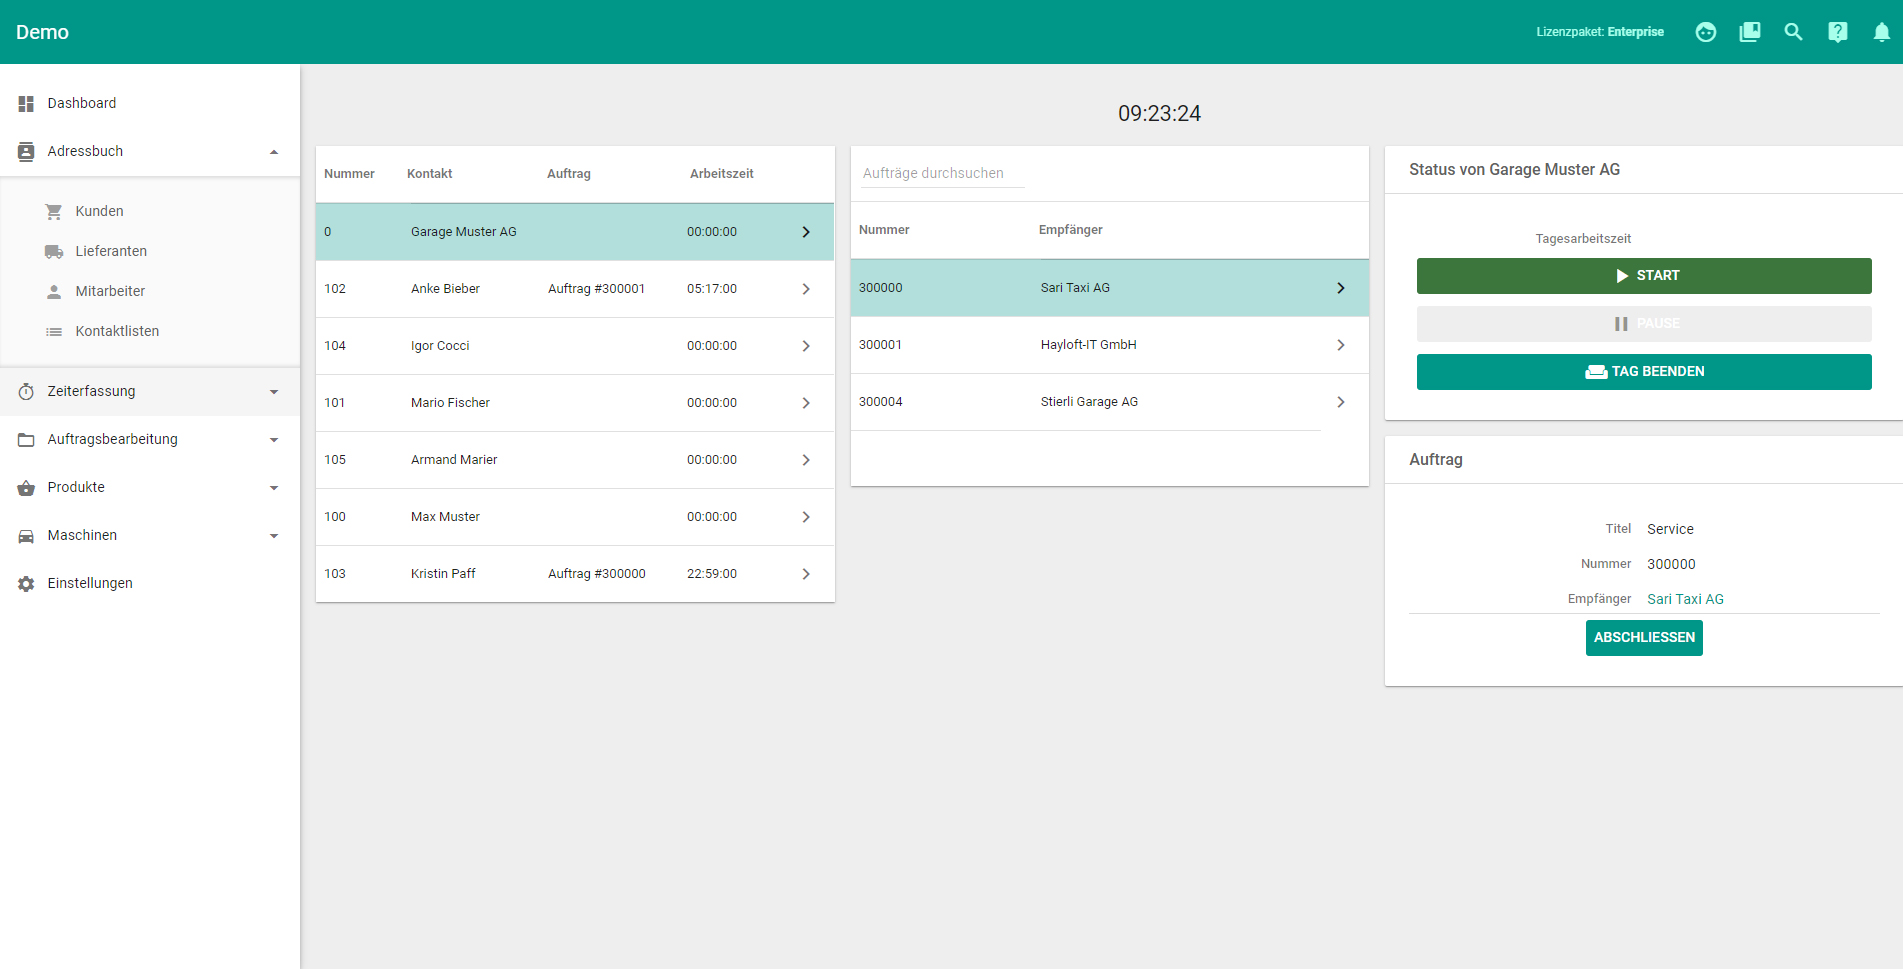Image resolution: width=1903 pixels, height=969 pixels.
Task: Click the smiley face icon in header
Action: point(1705,32)
